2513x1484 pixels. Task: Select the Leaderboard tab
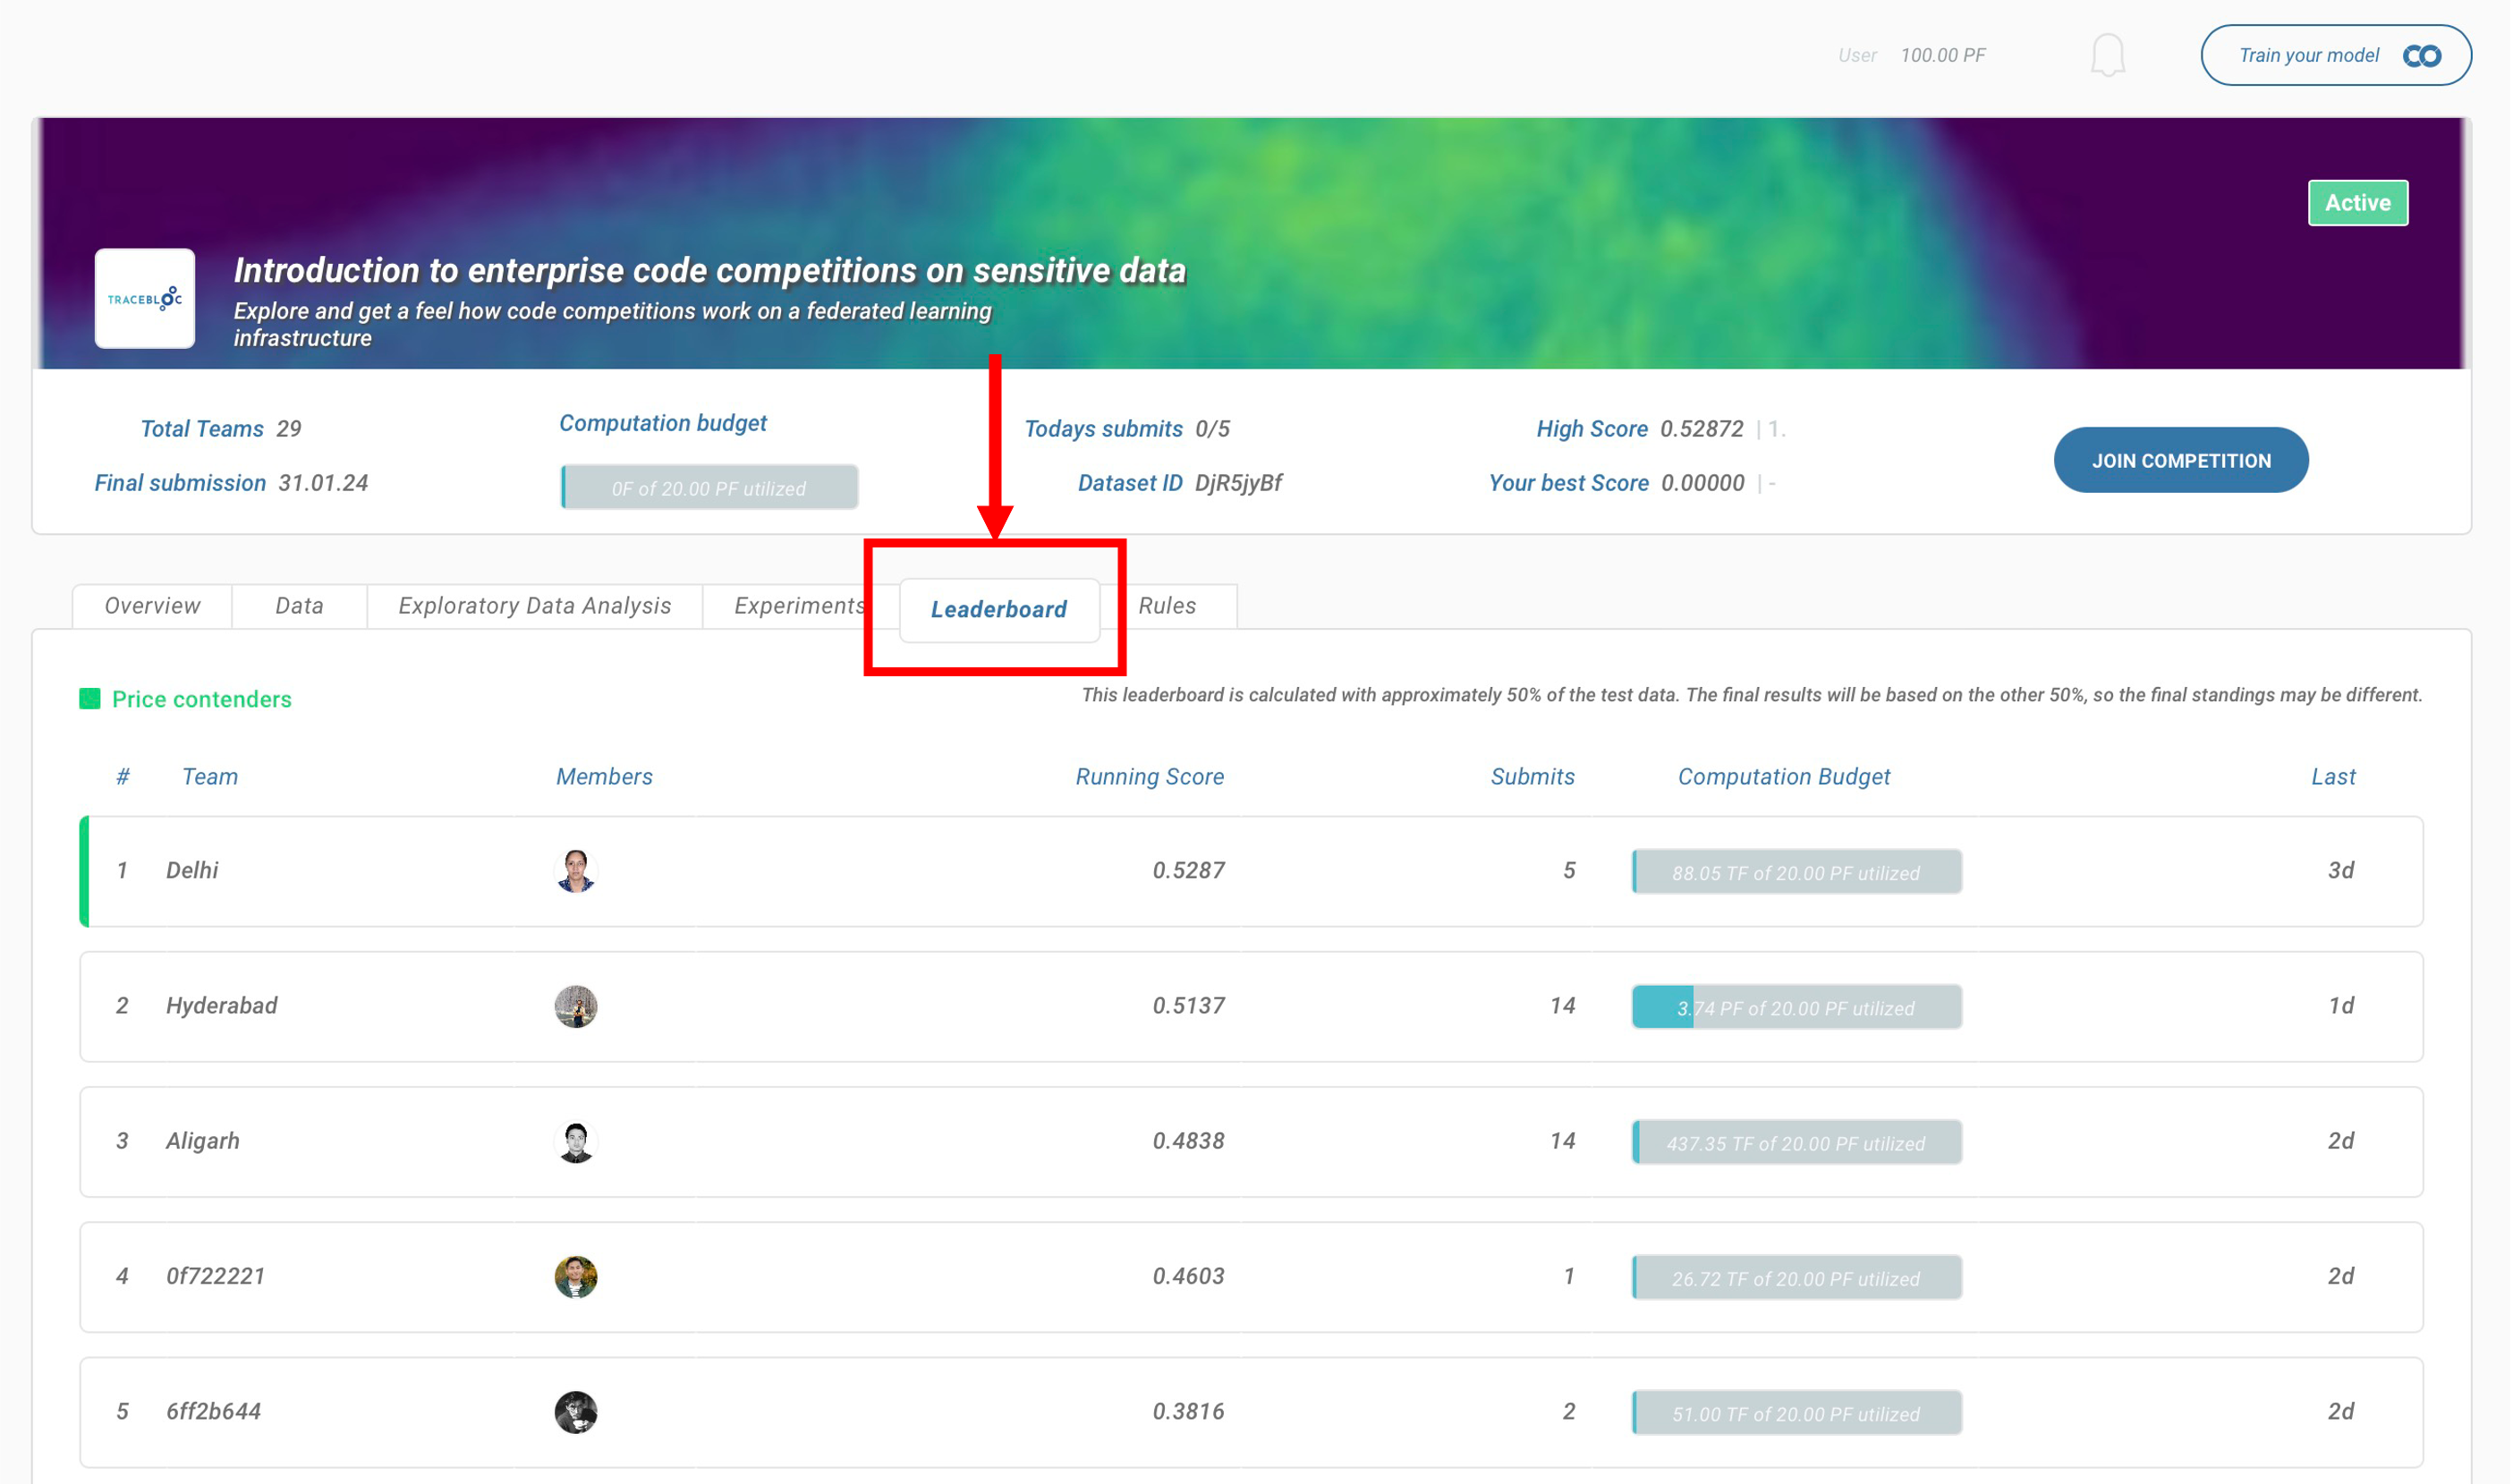(x=999, y=609)
